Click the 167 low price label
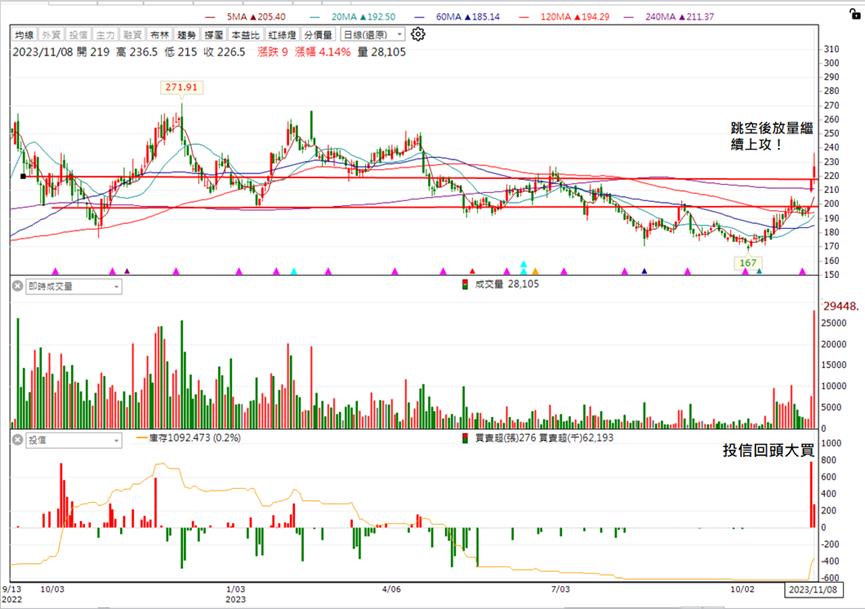This screenshot has height=609, width=865. [747, 263]
